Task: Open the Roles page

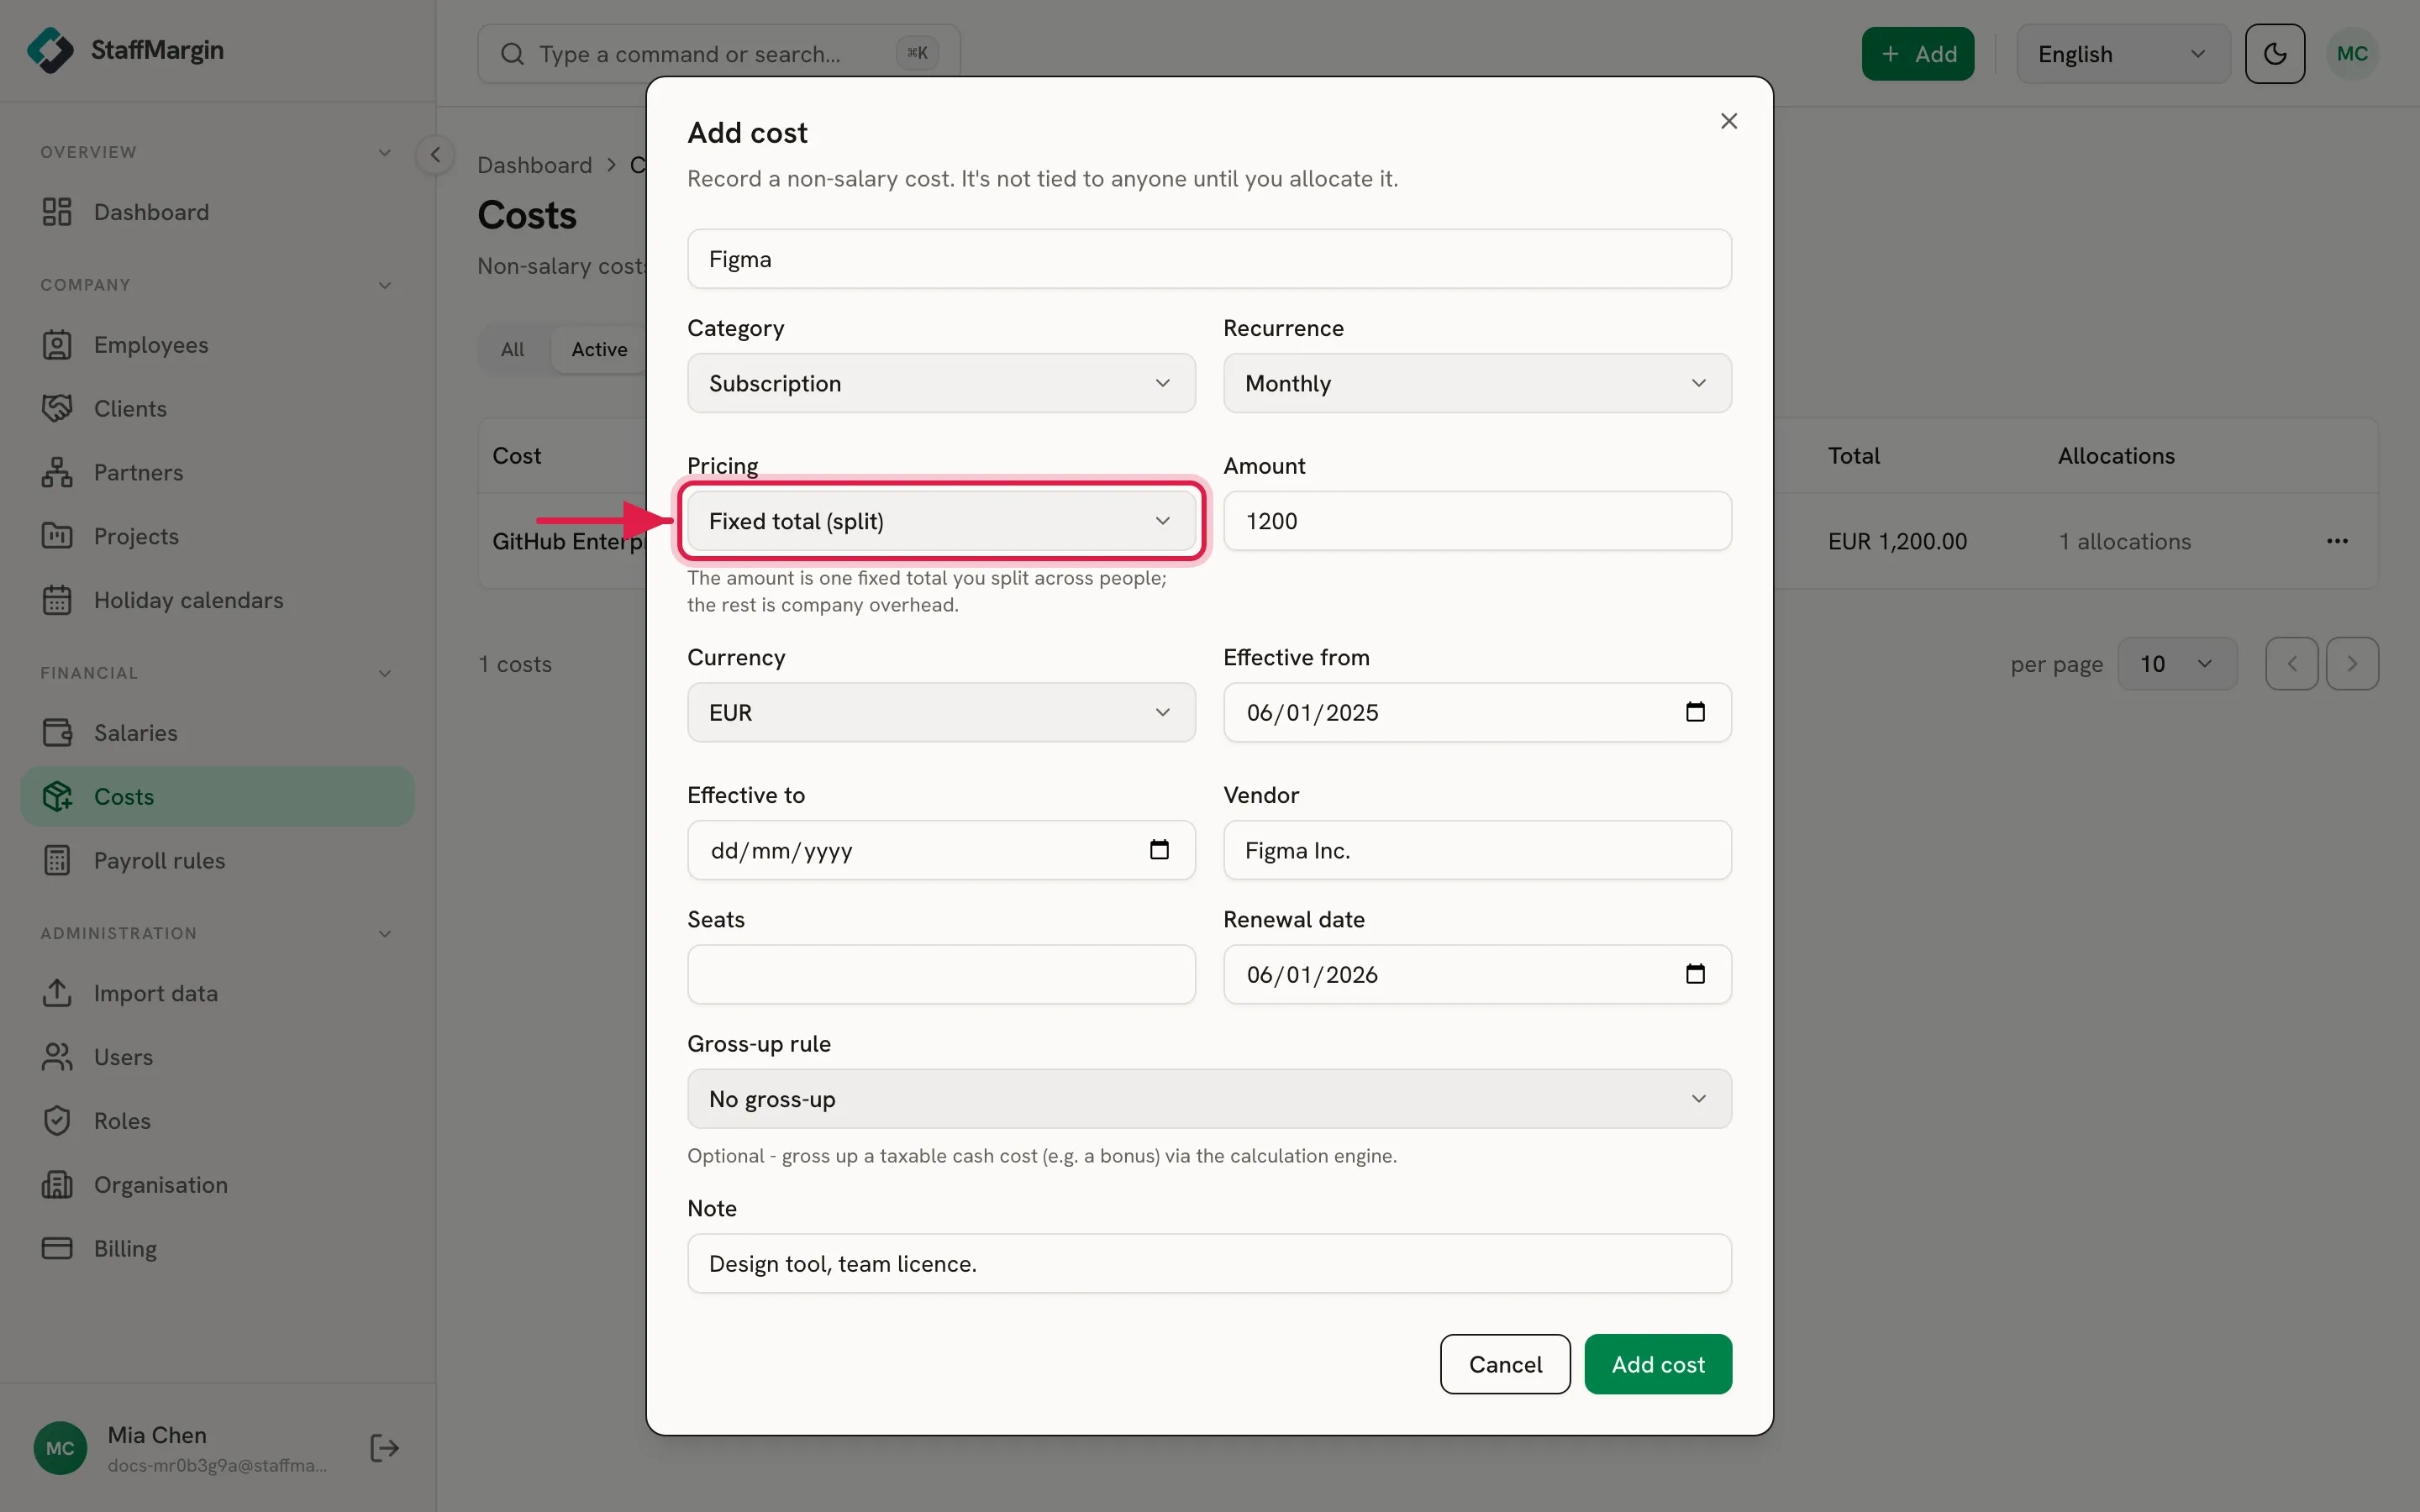Action: (217, 1121)
